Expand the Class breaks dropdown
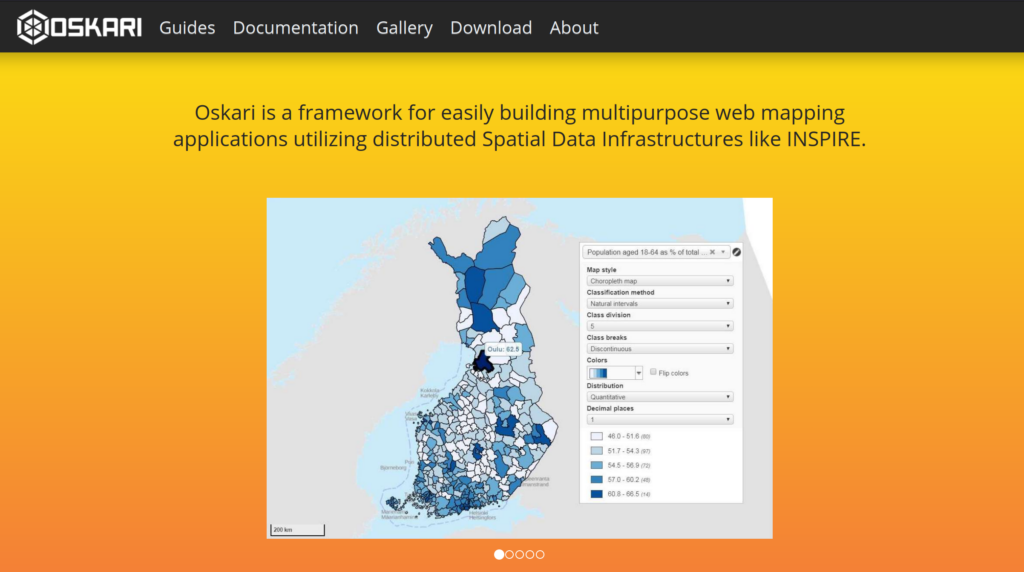 [x=660, y=349]
